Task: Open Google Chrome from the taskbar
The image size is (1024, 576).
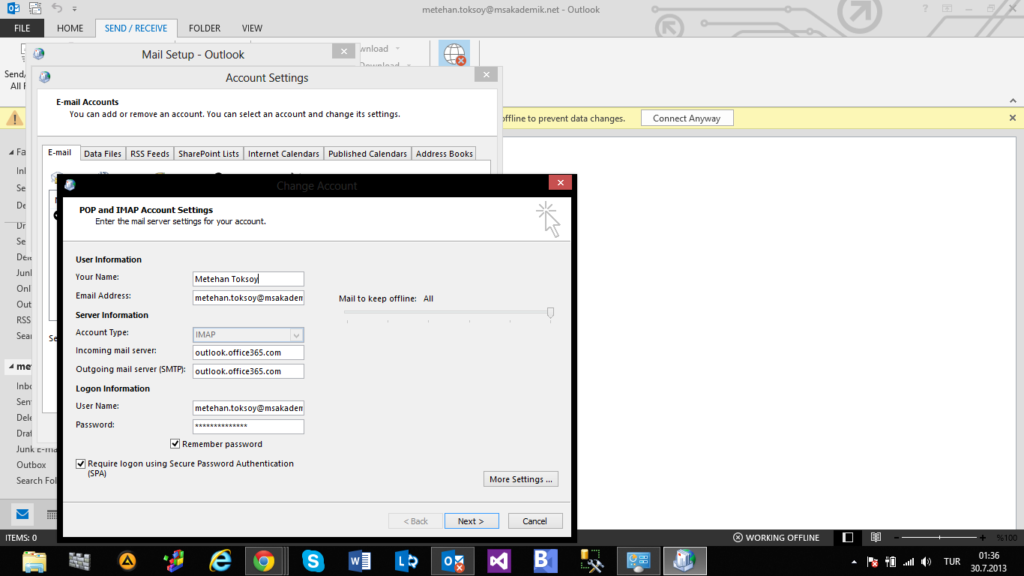Action: [264, 561]
